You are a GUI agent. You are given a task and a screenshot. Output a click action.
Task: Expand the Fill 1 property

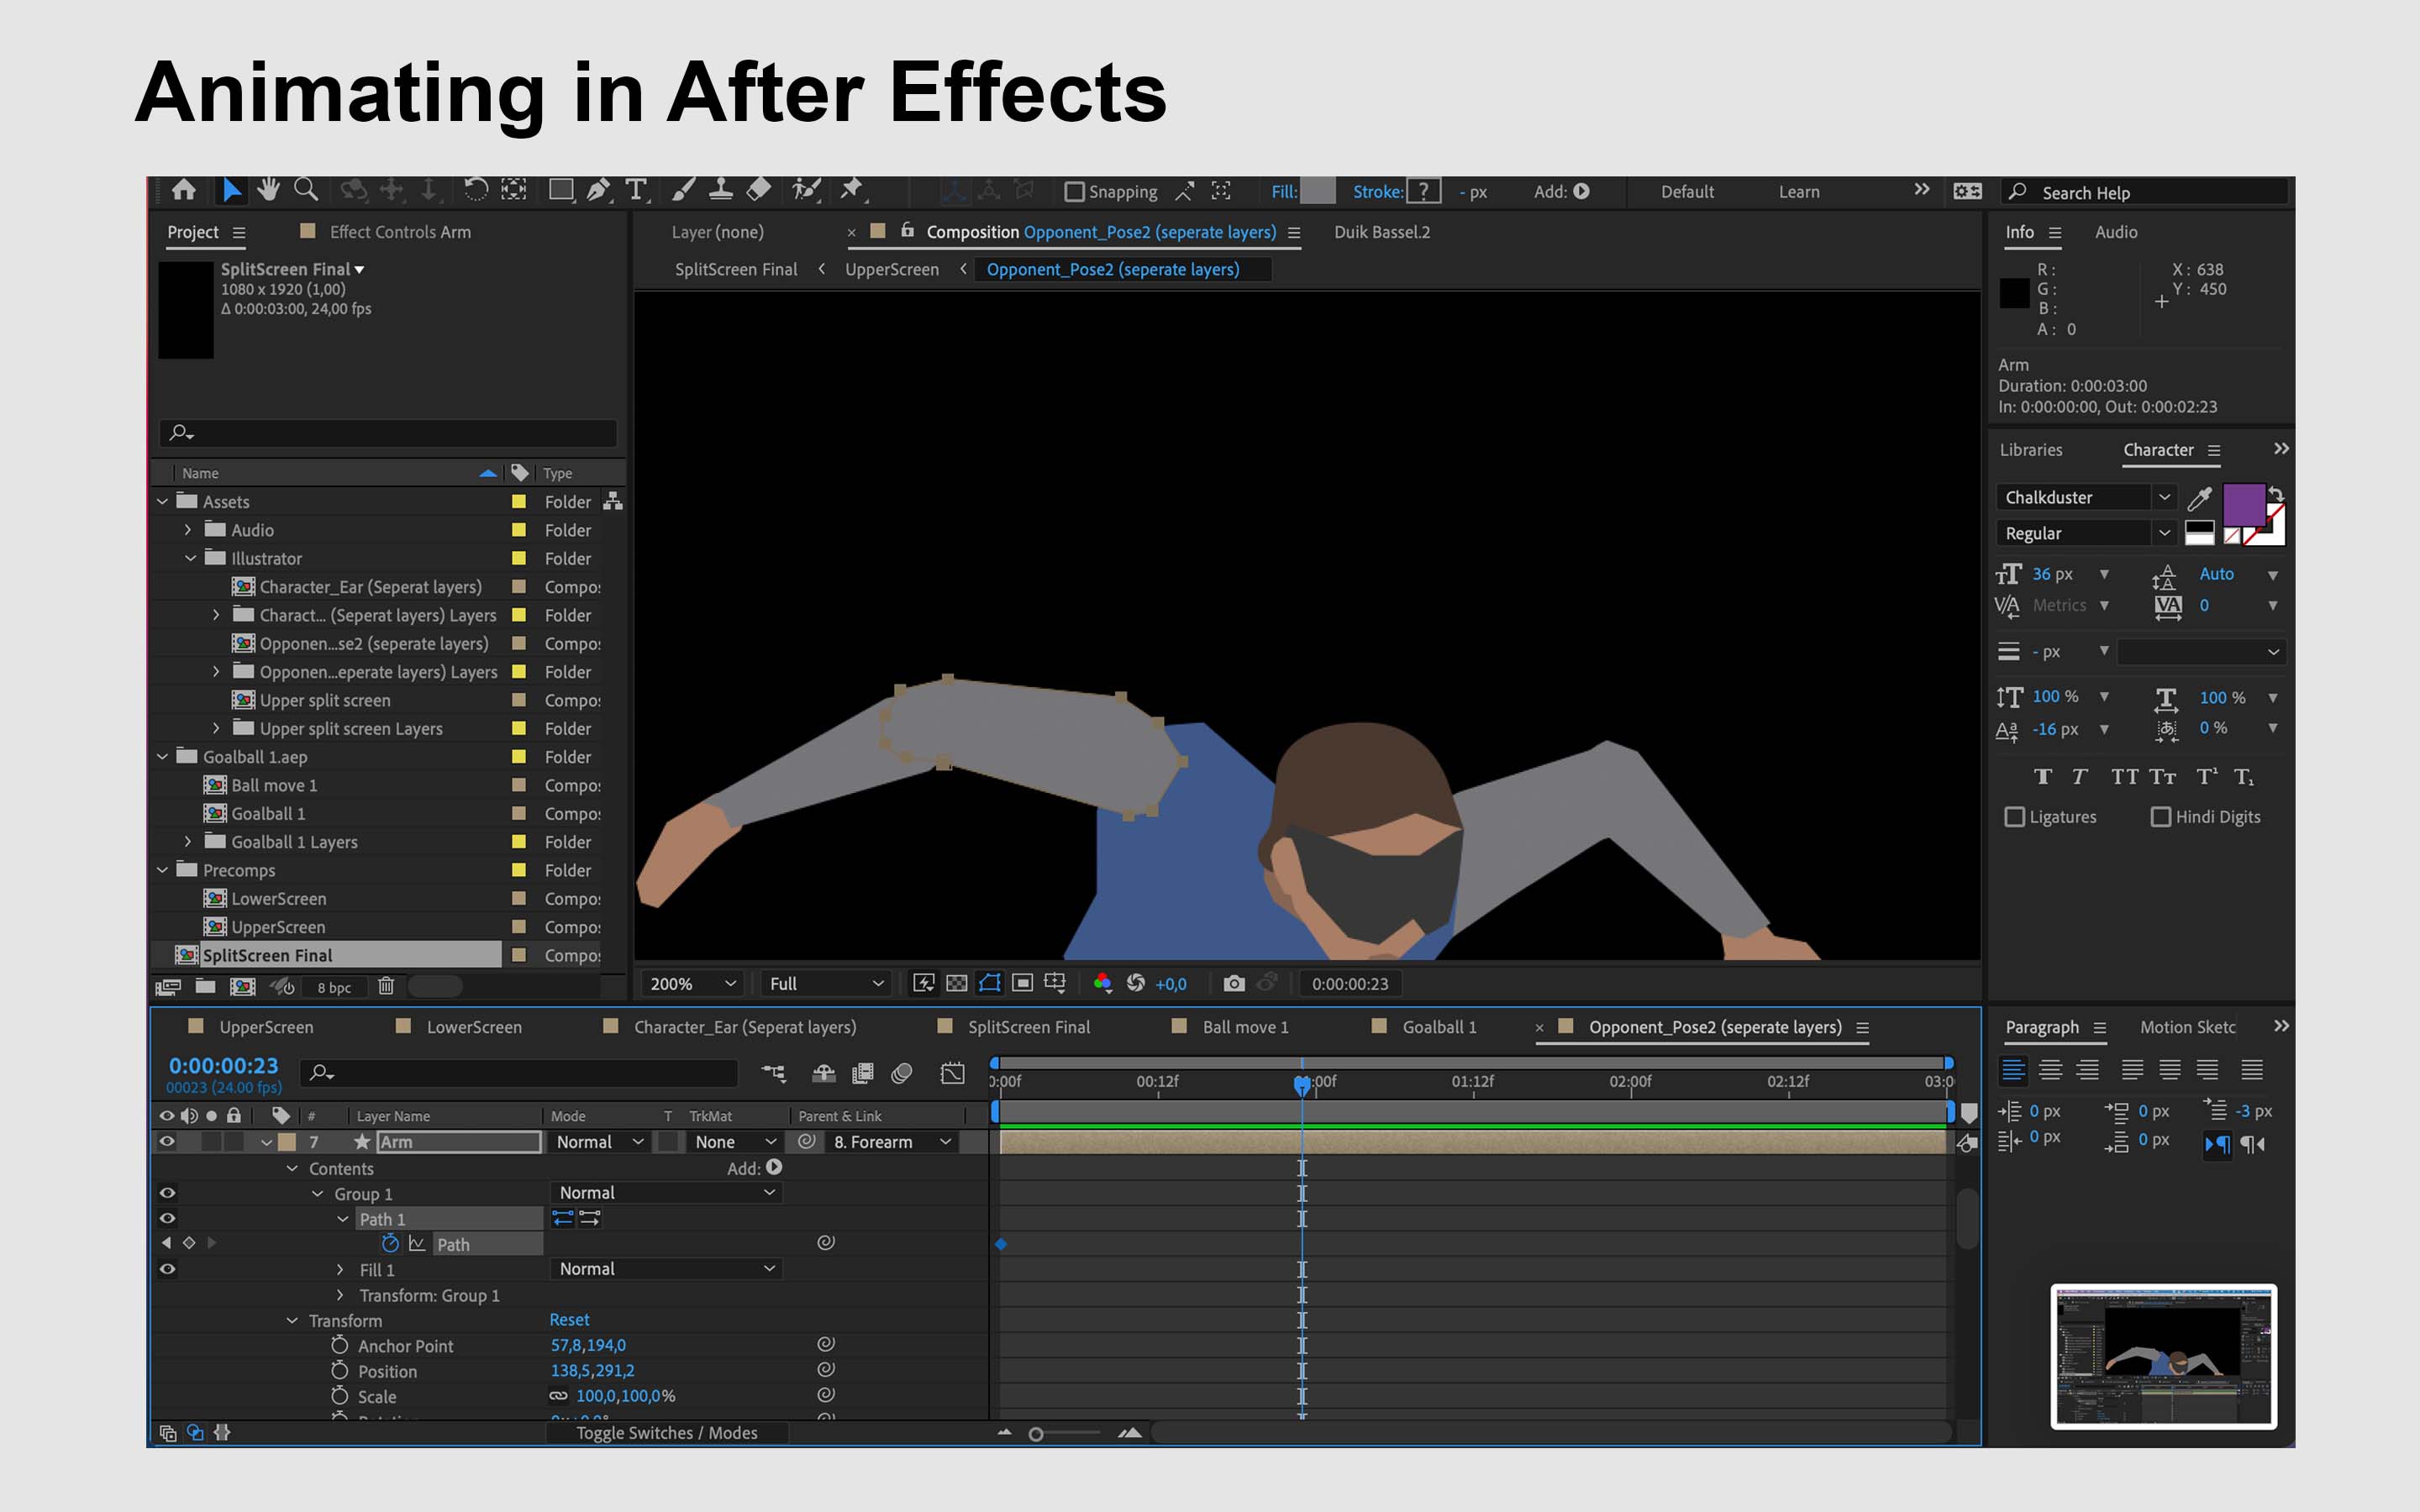click(x=341, y=1269)
